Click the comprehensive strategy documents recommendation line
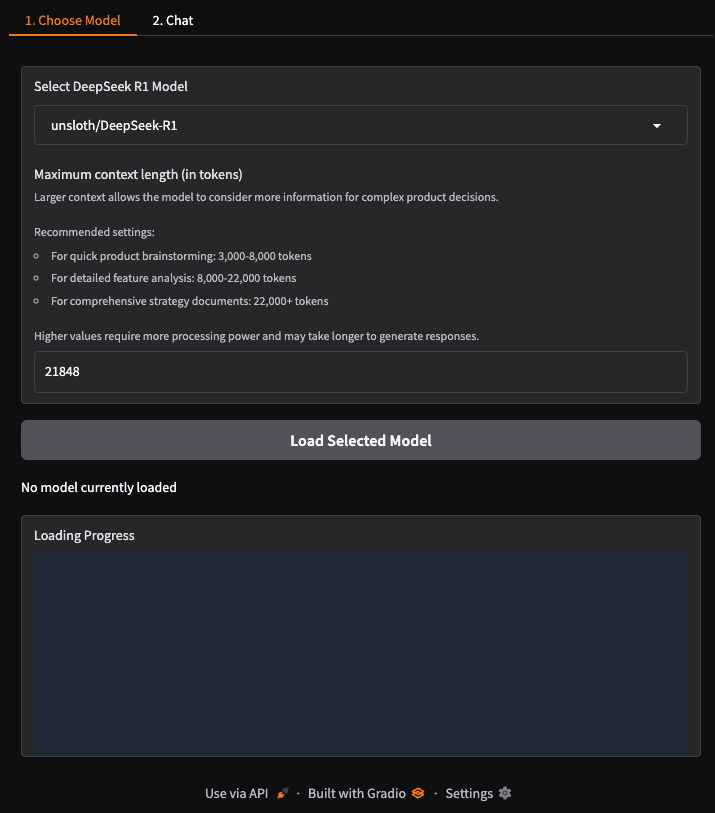 pos(189,301)
